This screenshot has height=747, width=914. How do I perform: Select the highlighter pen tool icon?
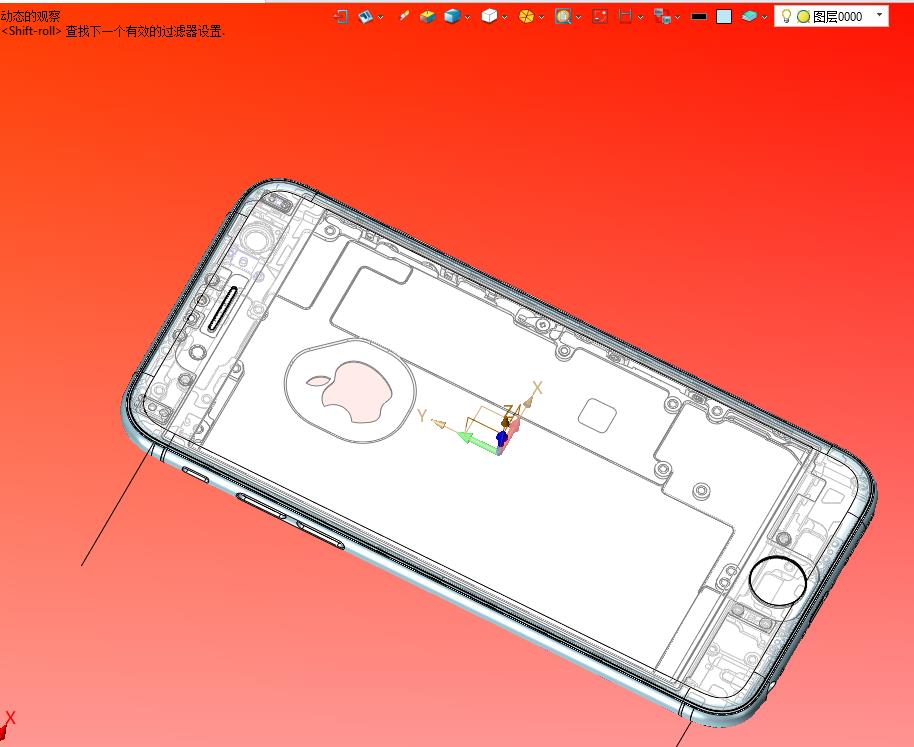click(403, 16)
